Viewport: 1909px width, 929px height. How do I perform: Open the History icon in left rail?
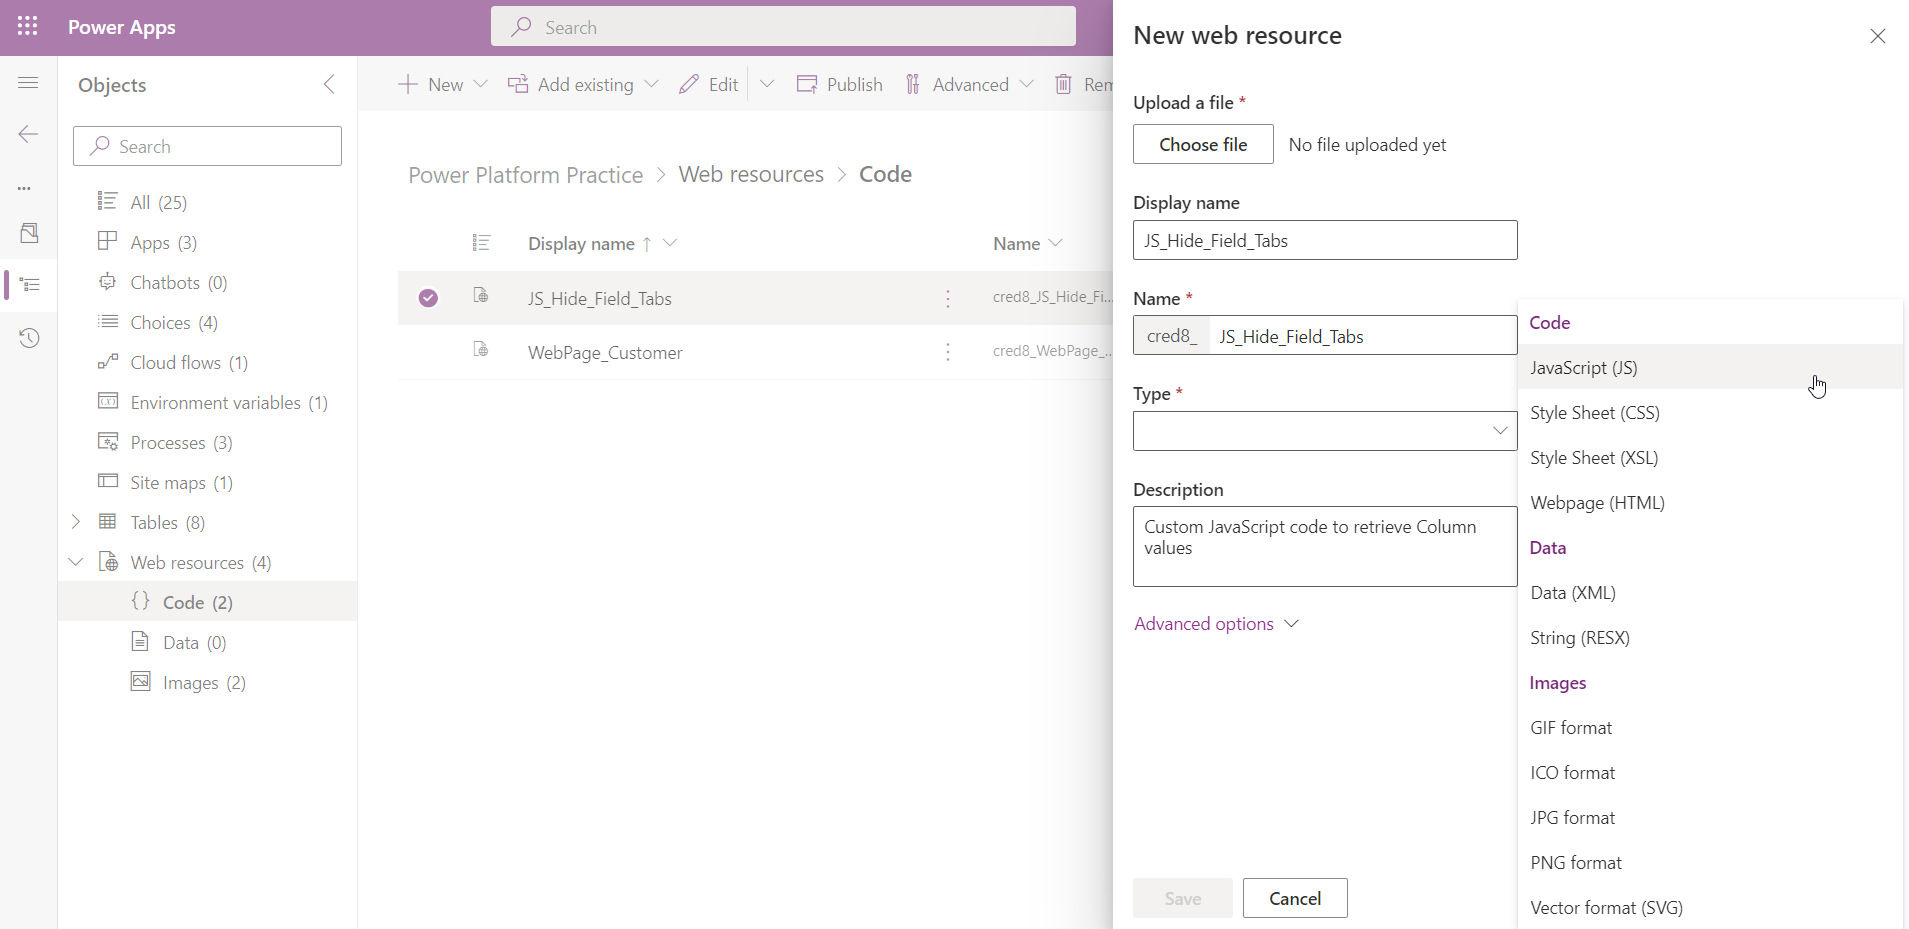tap(29, 338)
